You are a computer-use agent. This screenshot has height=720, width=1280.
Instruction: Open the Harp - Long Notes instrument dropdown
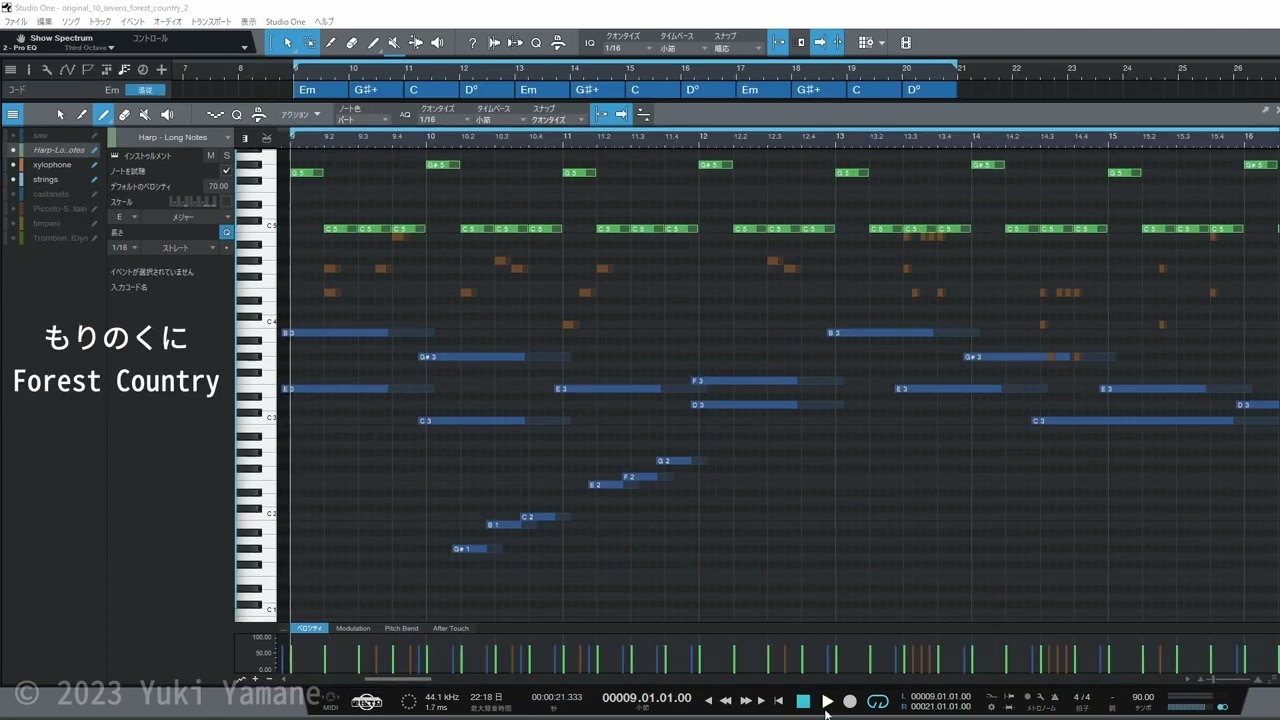tap(176, 138)
